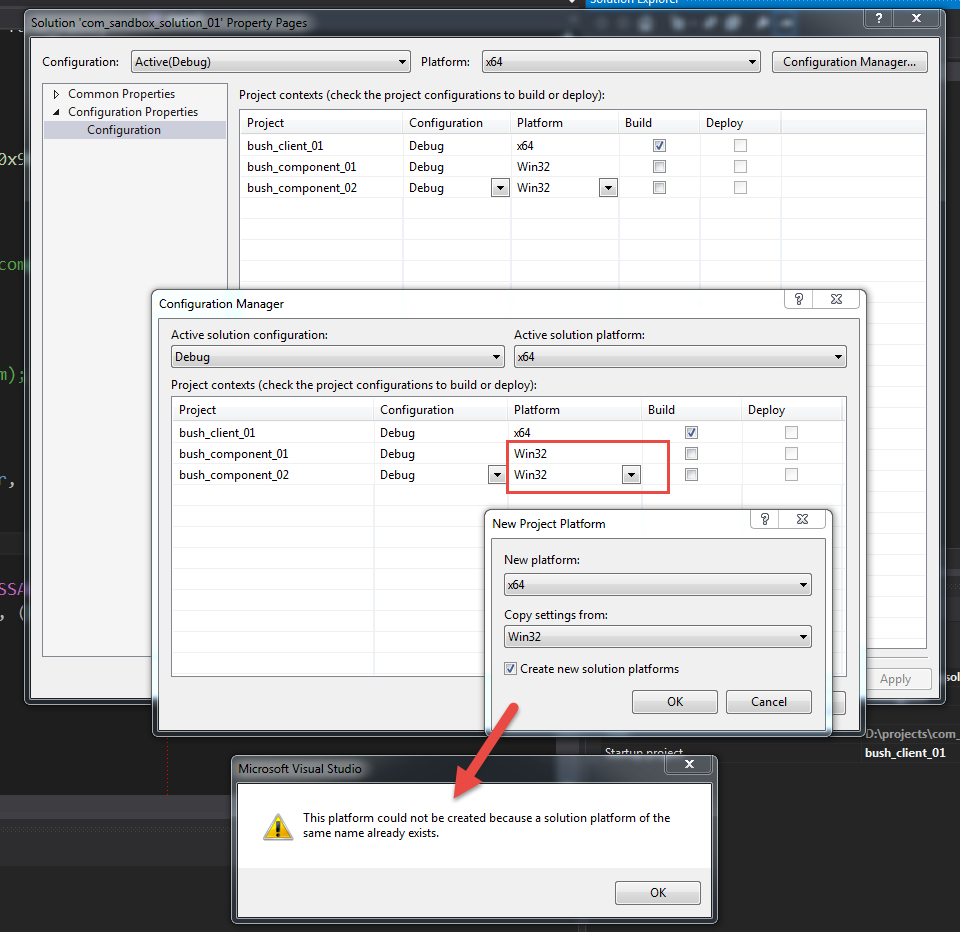Image resolution: width=960 pixels, height=932 pixels.
Task: Toggle Create new solution platforms checkbox
Action: click(510, 669)
